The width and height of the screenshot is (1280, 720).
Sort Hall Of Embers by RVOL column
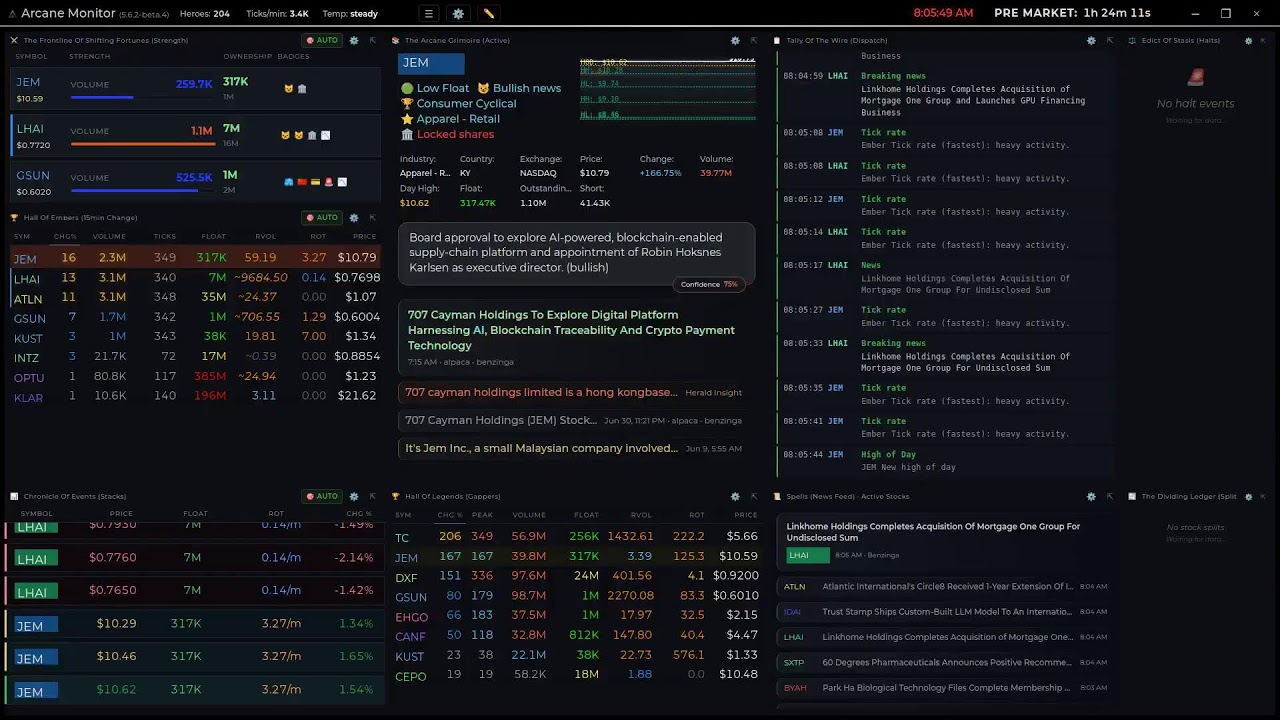coord(265,237)
